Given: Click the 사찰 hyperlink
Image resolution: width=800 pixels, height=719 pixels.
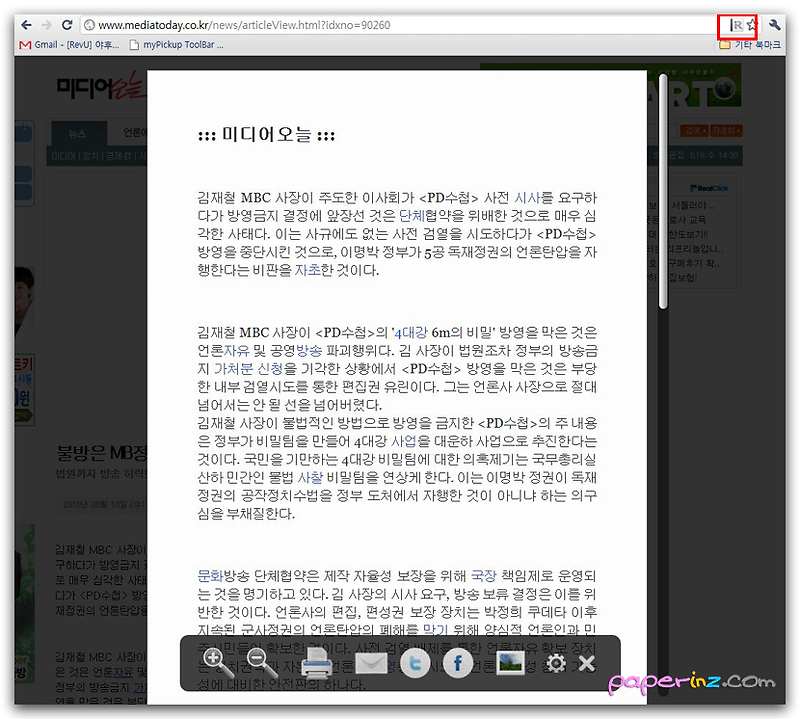Looking at the screenshot, I should pos(310,478).
